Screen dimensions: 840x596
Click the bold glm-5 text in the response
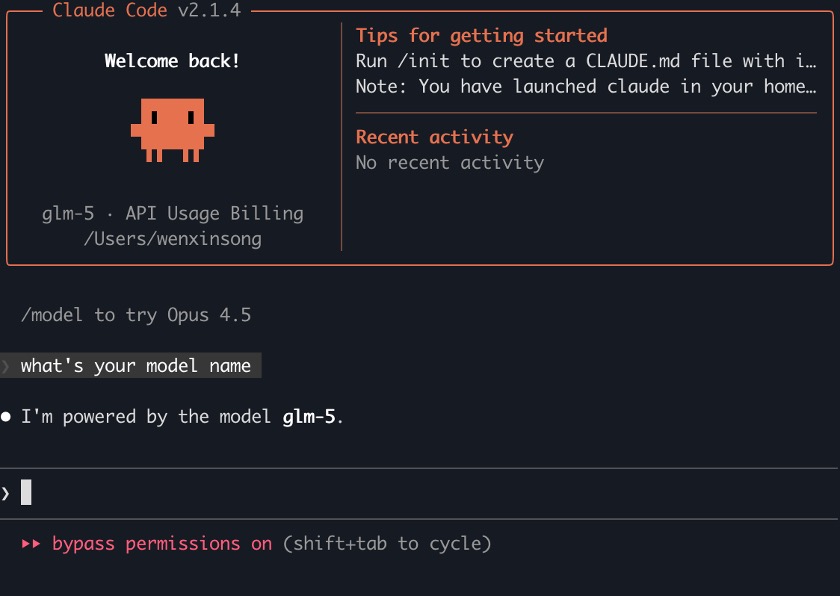[309, 416]
